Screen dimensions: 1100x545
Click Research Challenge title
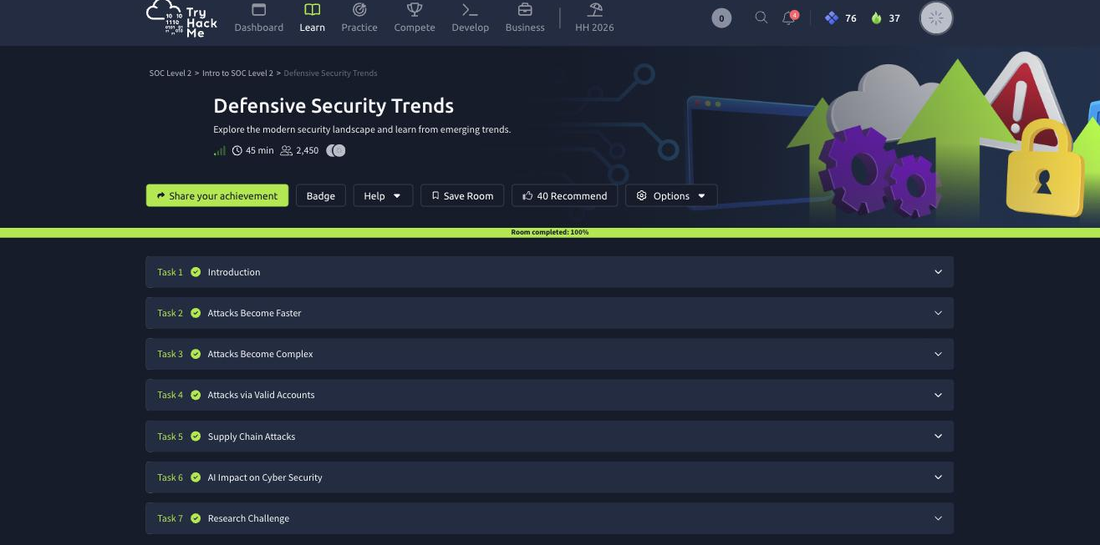point(248,518)
